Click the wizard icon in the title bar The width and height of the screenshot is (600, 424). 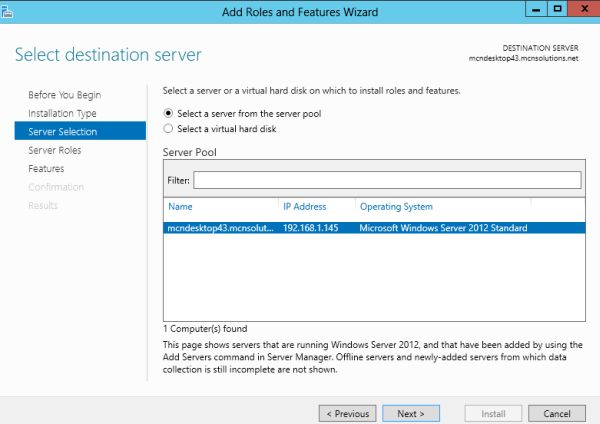point(9,10)
